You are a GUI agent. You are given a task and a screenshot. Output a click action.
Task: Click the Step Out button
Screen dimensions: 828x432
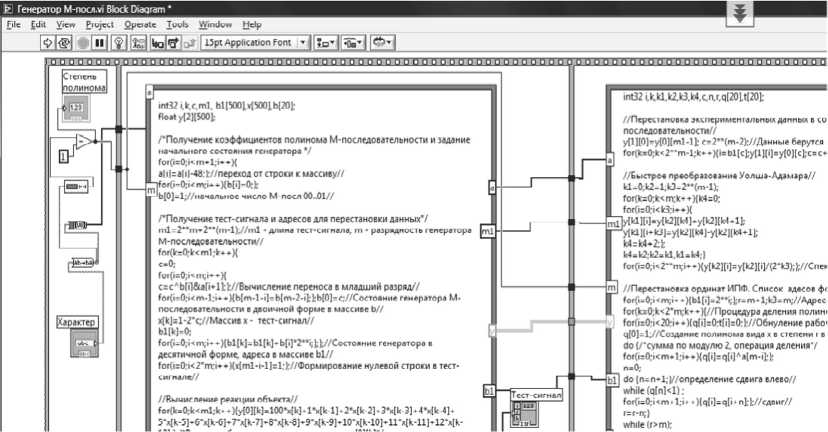(189, 43)
